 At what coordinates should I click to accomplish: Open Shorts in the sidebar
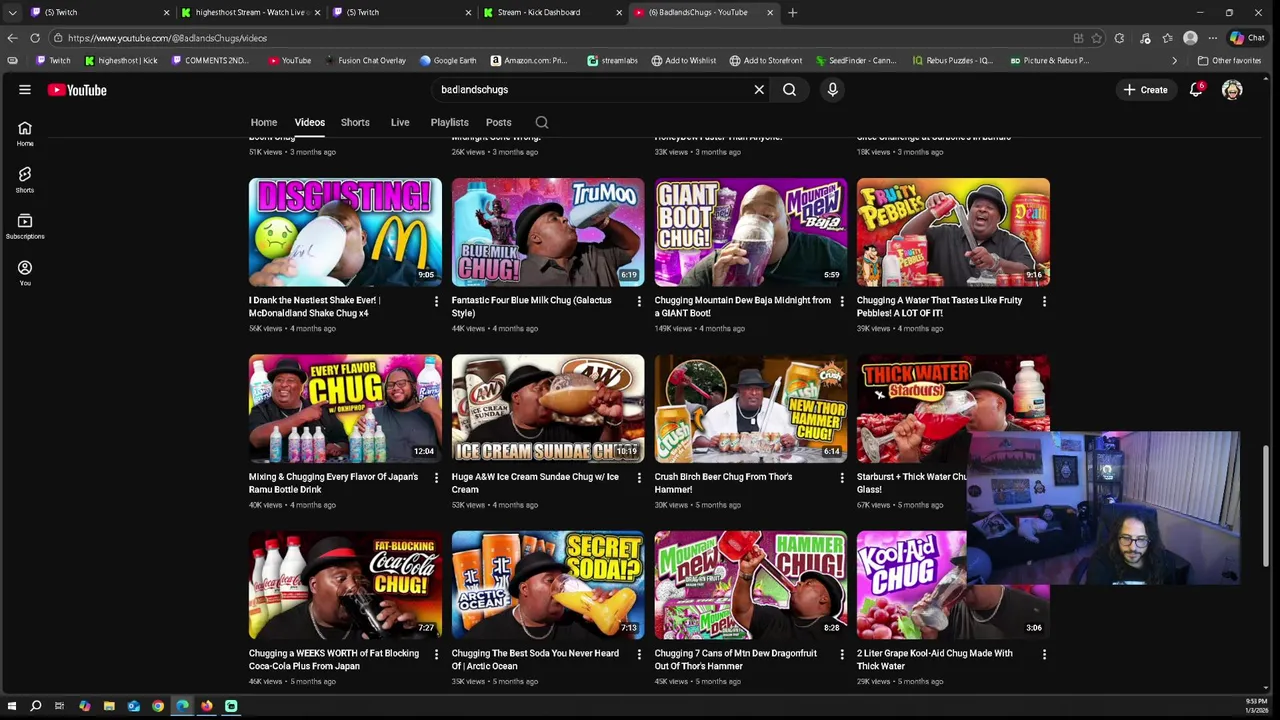[25, 180]
